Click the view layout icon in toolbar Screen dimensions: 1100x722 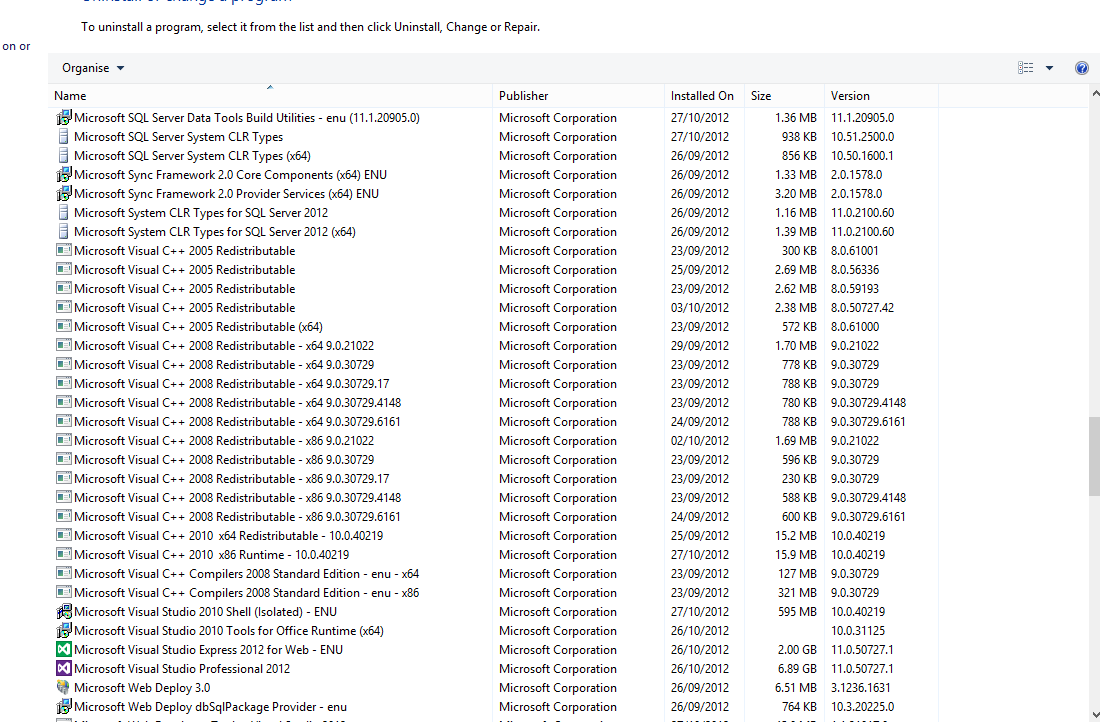pyautogui.click(x=1026, y=68)
